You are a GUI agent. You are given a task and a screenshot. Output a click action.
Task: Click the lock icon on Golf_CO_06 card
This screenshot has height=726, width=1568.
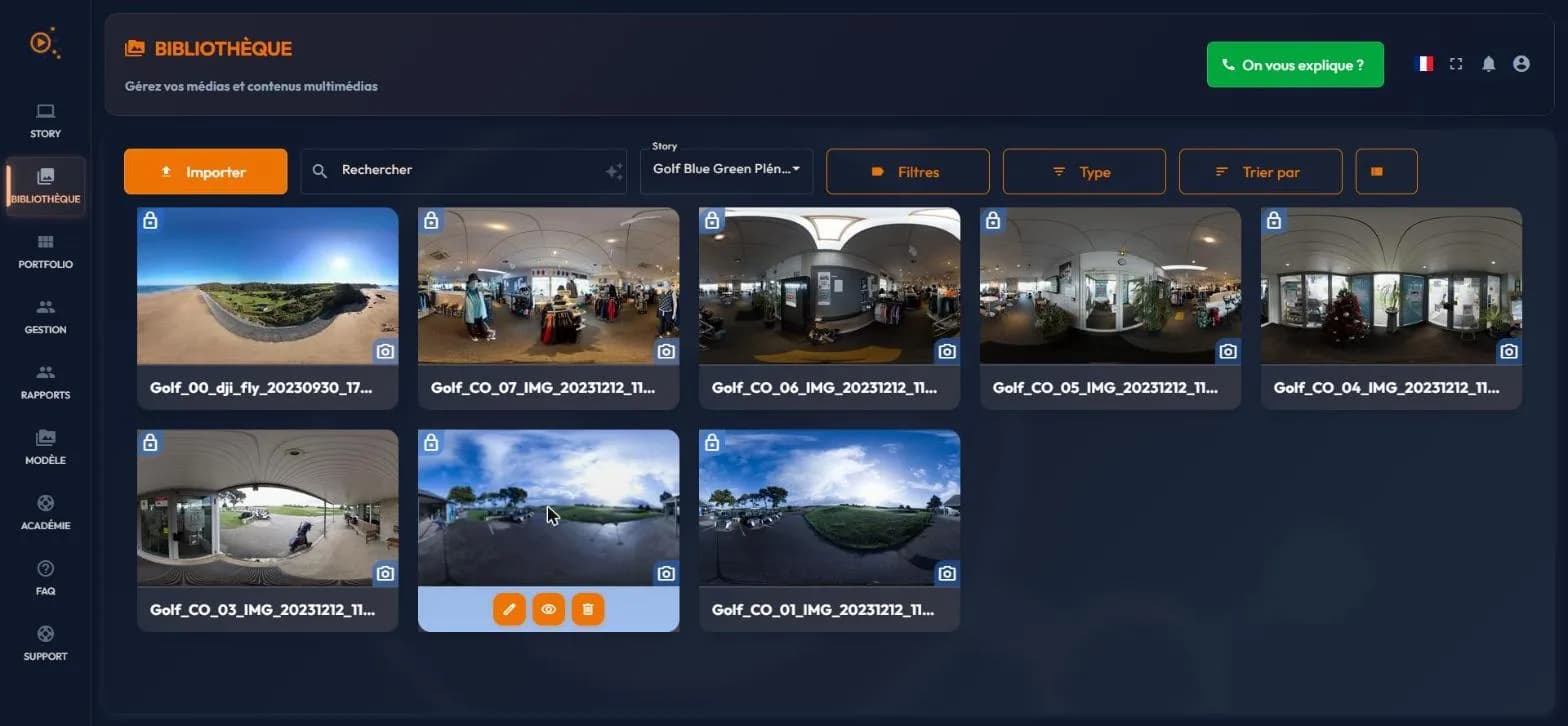pyautogui.click(x=712, y=220)
